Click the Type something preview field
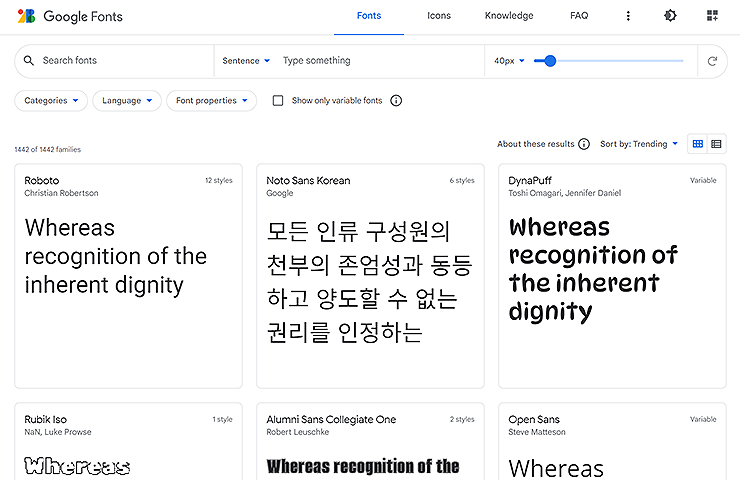The height and width of the screenshot is (480, 740). (x=380, y=60)
